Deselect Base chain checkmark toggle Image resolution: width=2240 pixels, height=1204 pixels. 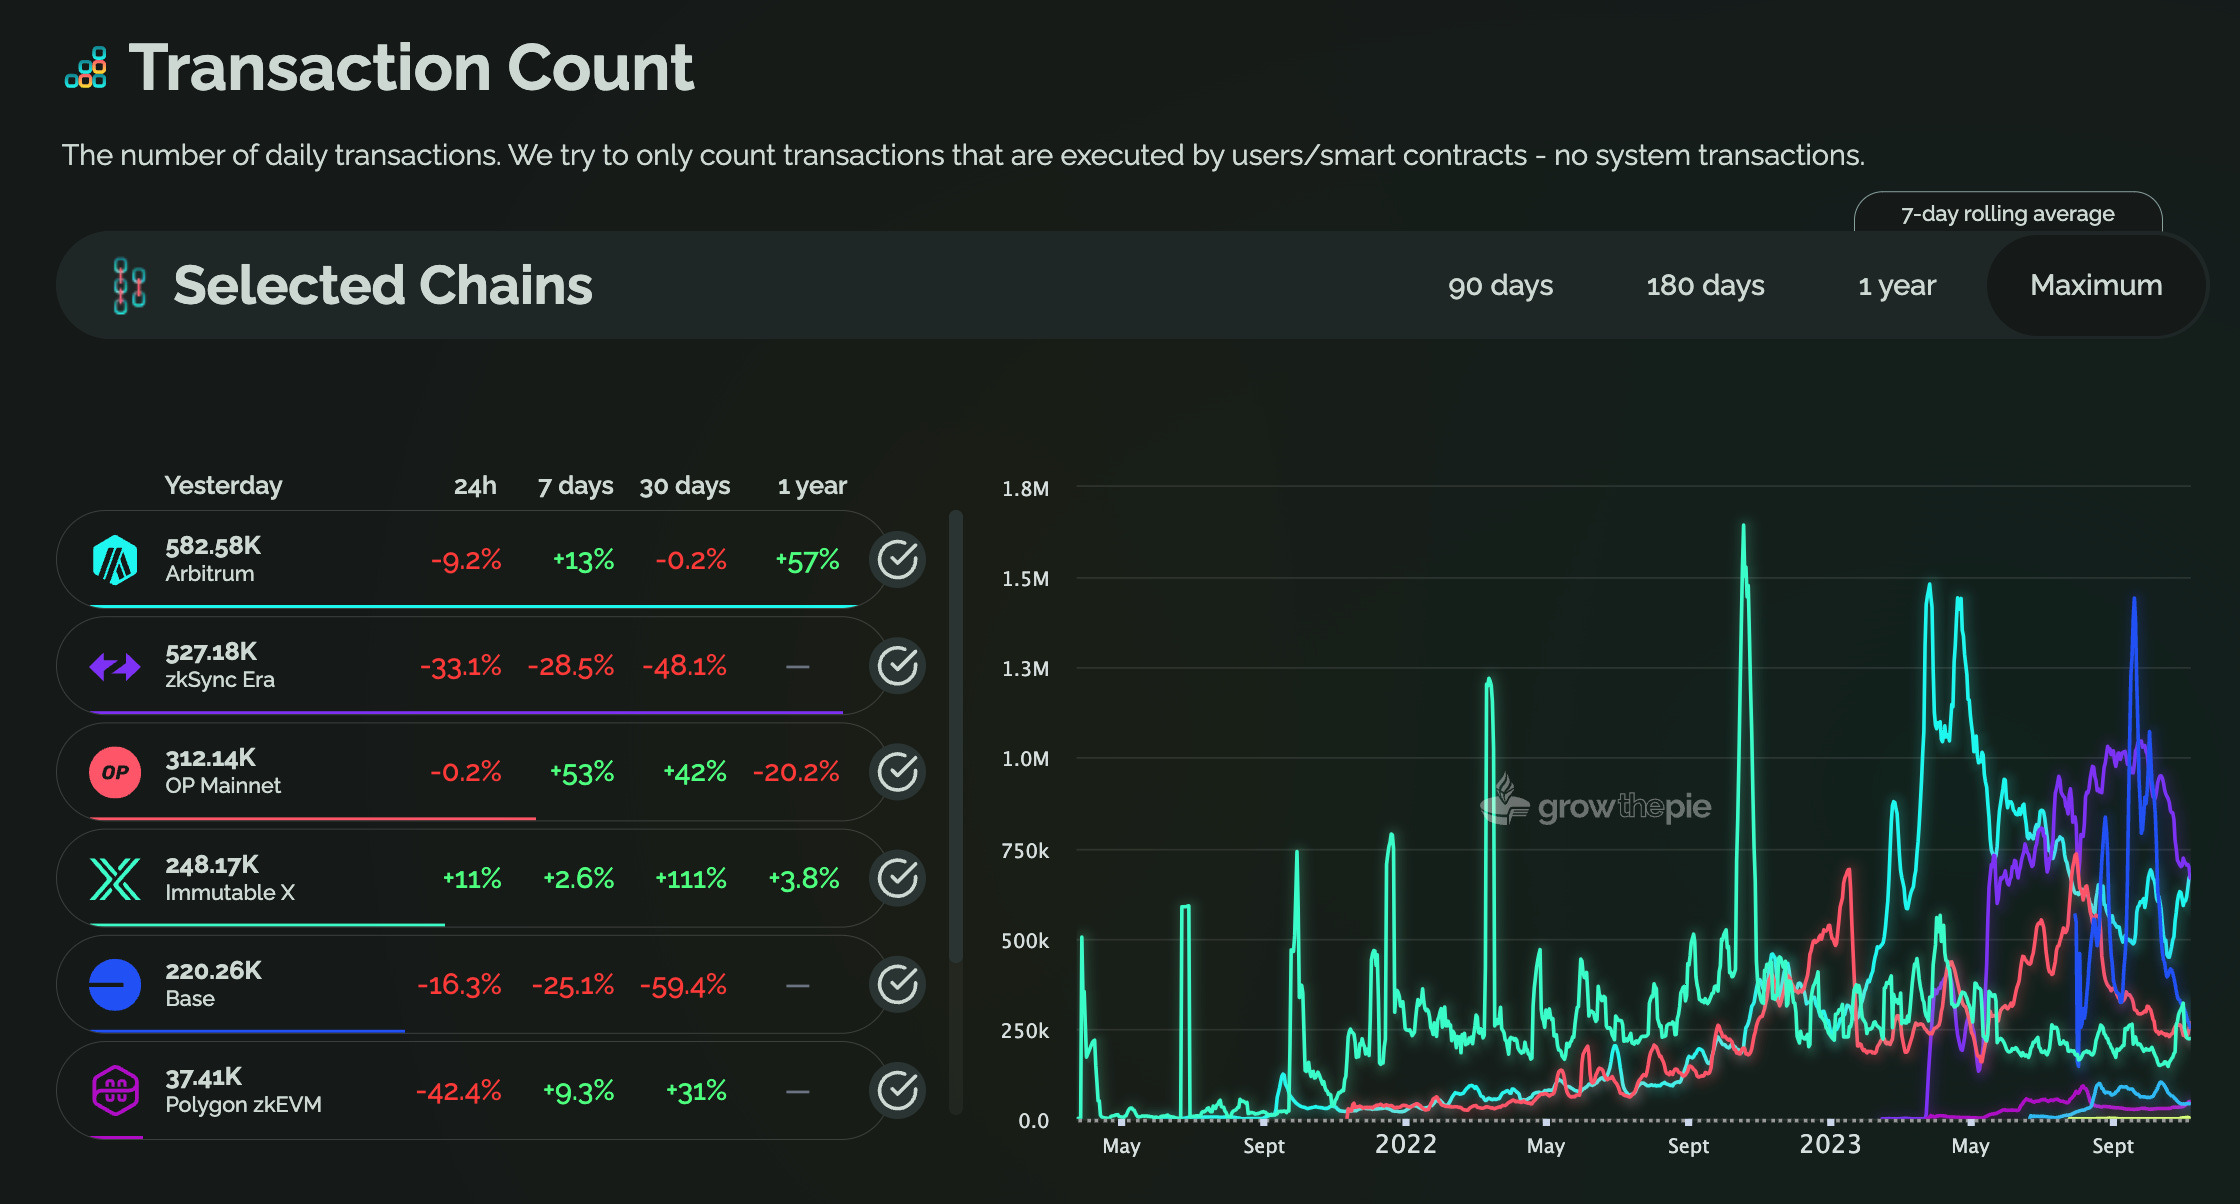[897, 985]
